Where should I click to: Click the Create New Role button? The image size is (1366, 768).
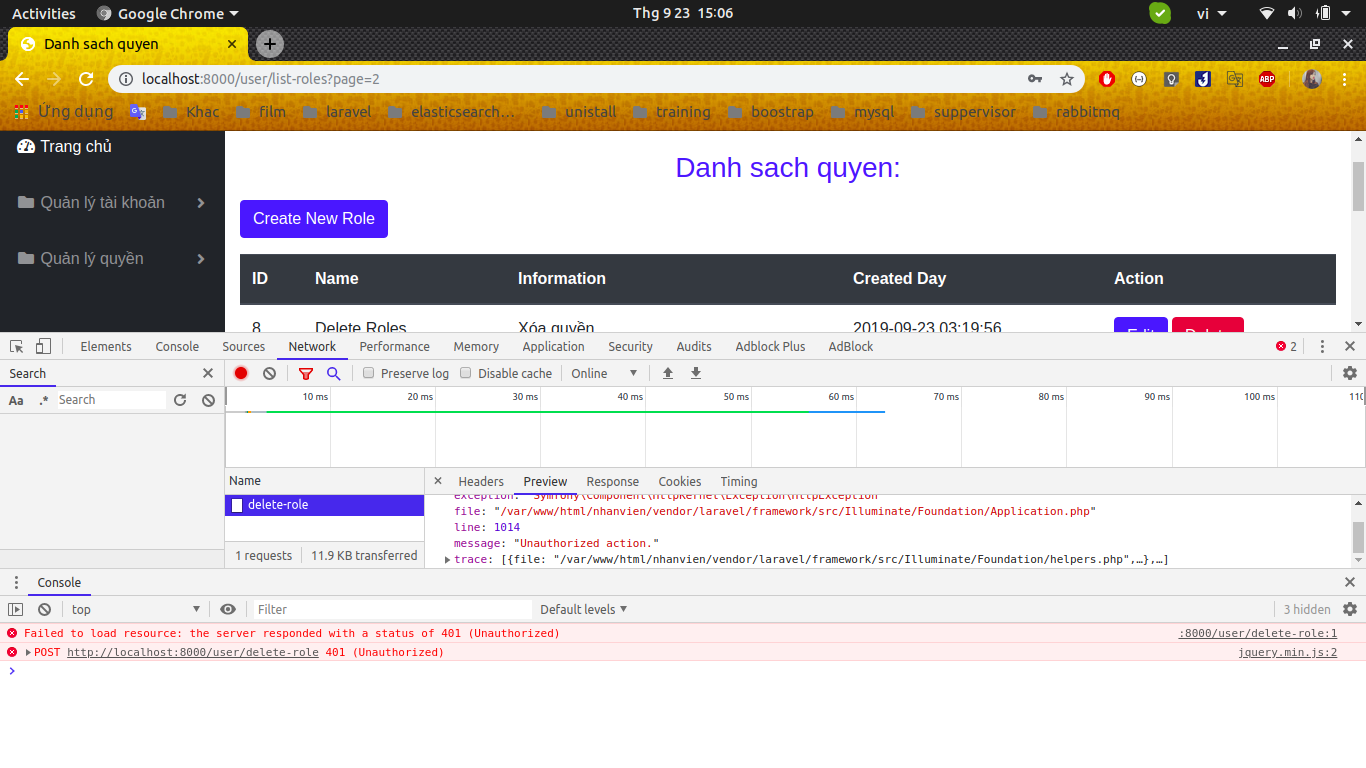click(x=313, y=218)
